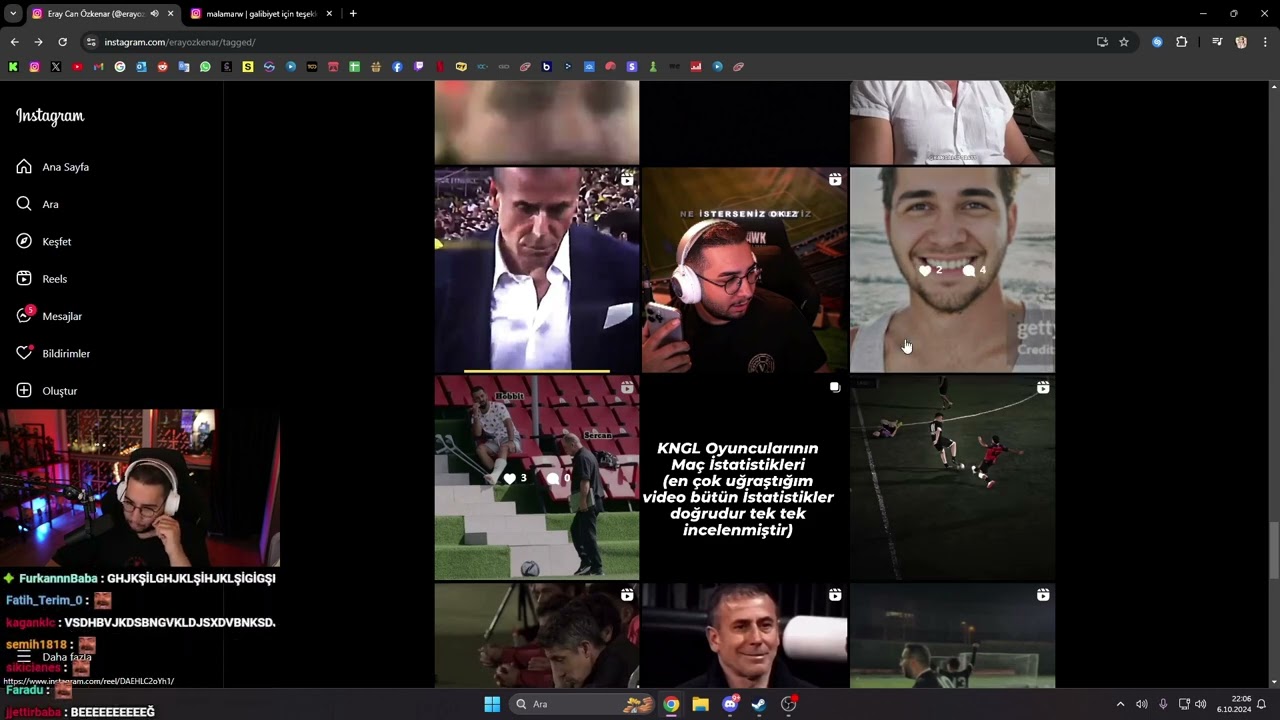Open the Kick bookmark

coord(13,67)
